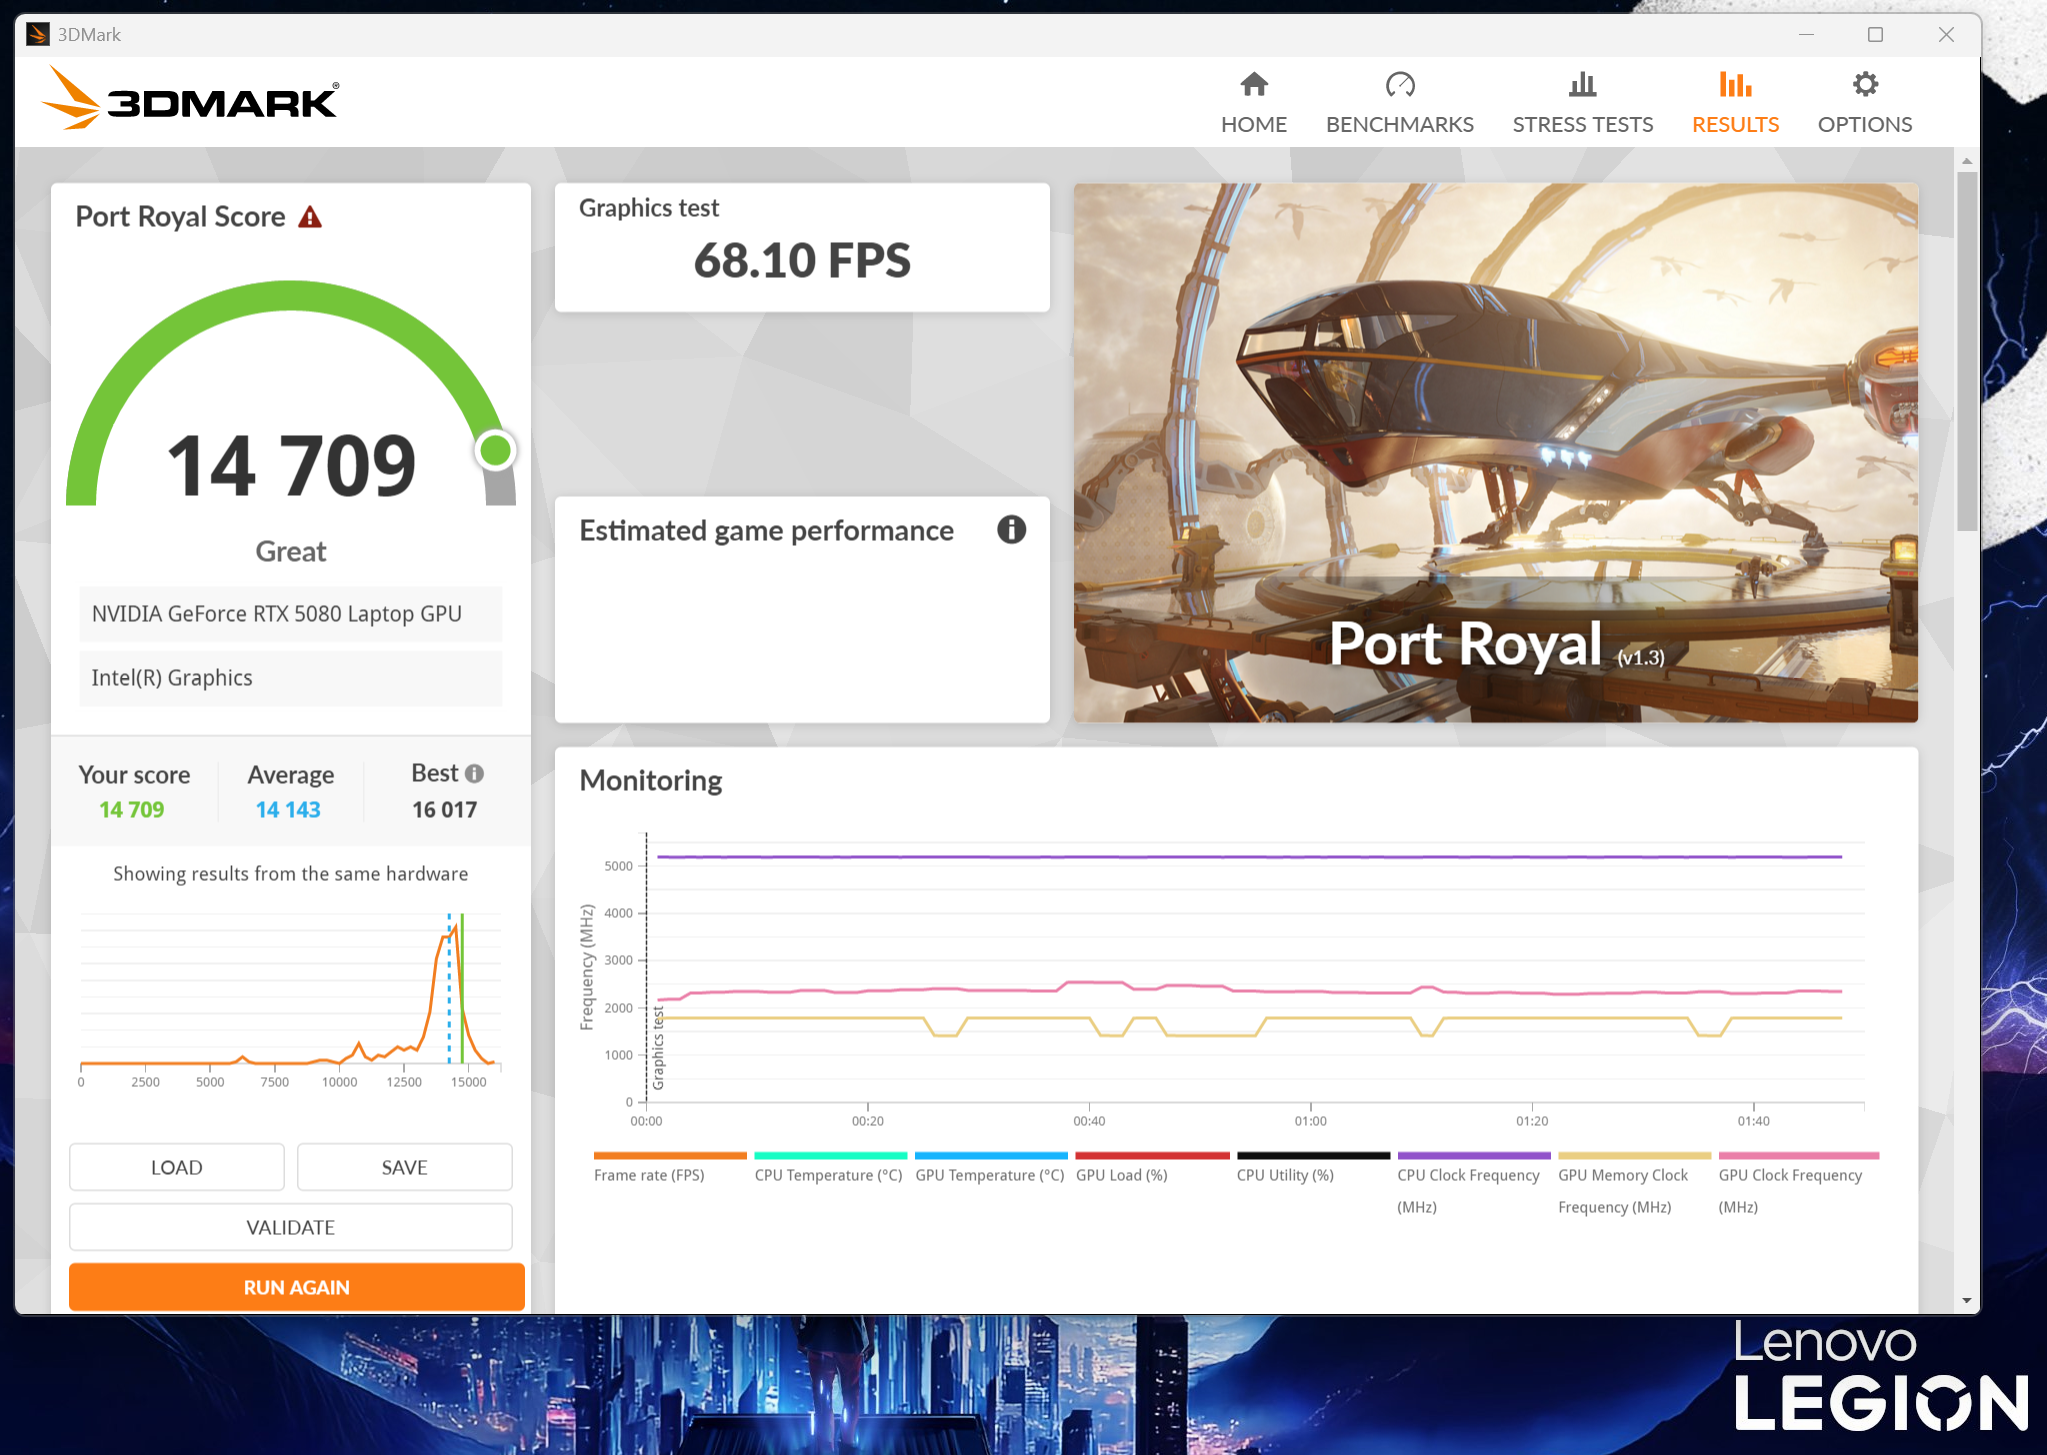Click the vertical scrollbar thumb
Image resolution: width=2047 pixels, height=1455 pixels.
(x=1966, y=350)
